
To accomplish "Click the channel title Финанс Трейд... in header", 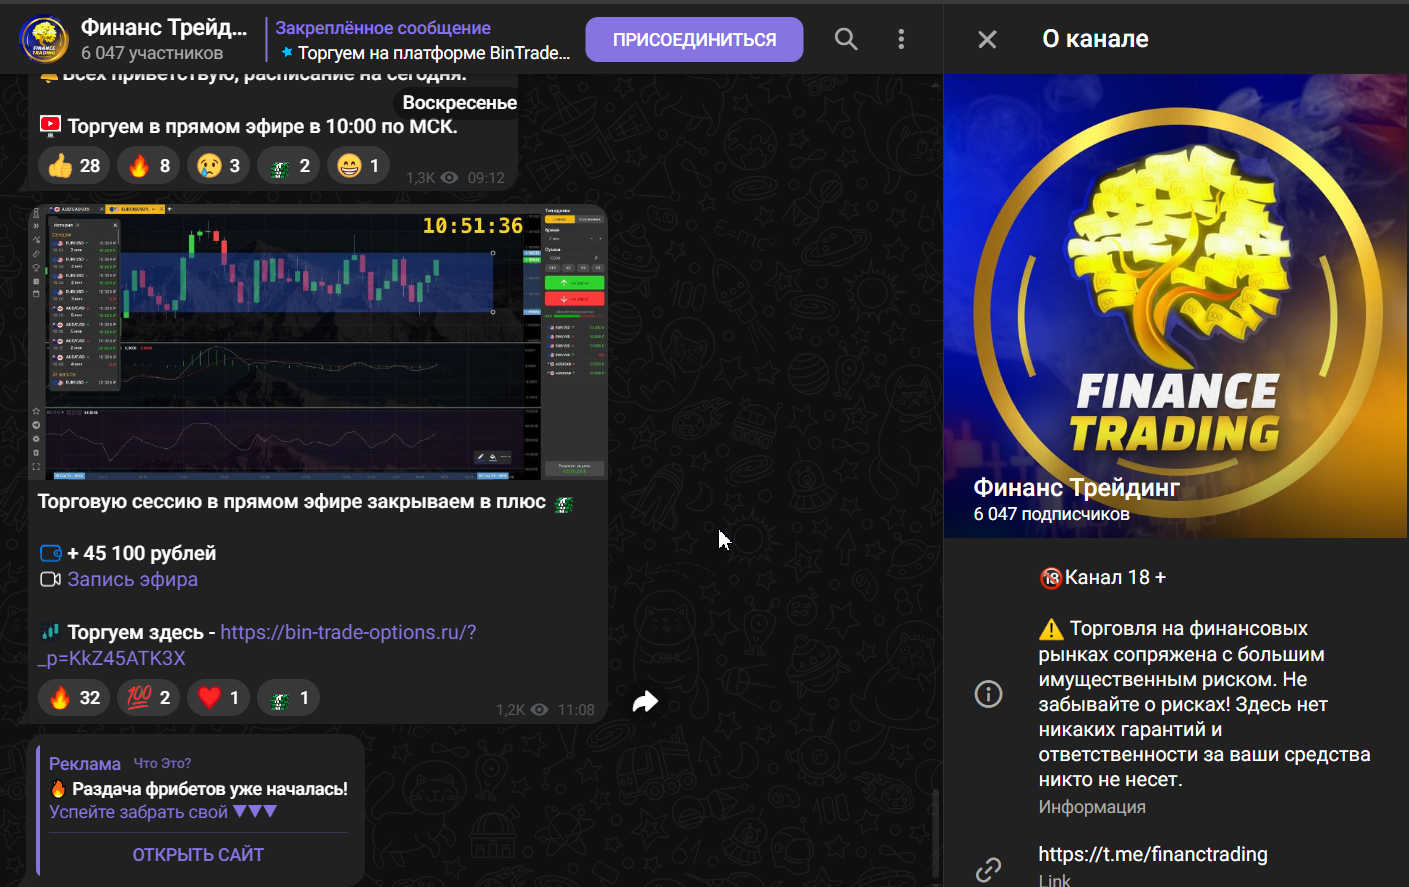I will pyautogui.click(x=164, y=27).
